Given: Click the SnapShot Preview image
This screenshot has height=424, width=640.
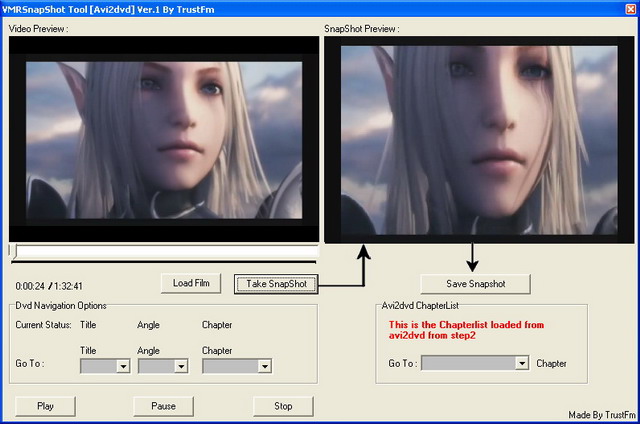Looking at the screenshot, I should click(479, 140).
